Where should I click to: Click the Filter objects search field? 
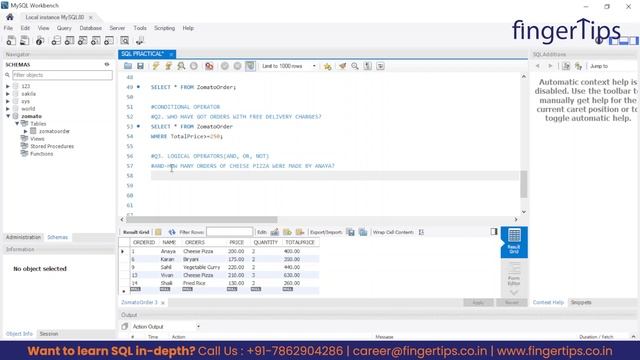pos(62,75)
